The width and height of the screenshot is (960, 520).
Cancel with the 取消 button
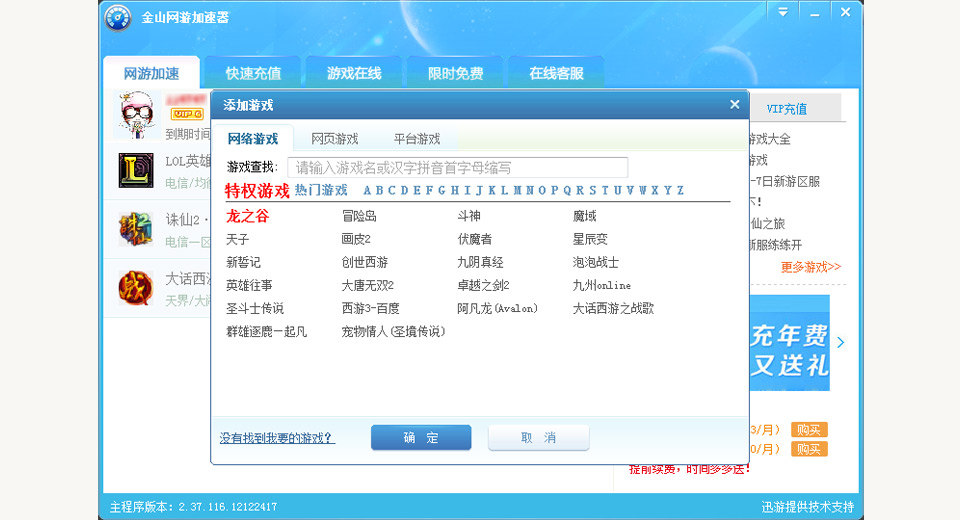pyautogui.click(x=539, y=437)
